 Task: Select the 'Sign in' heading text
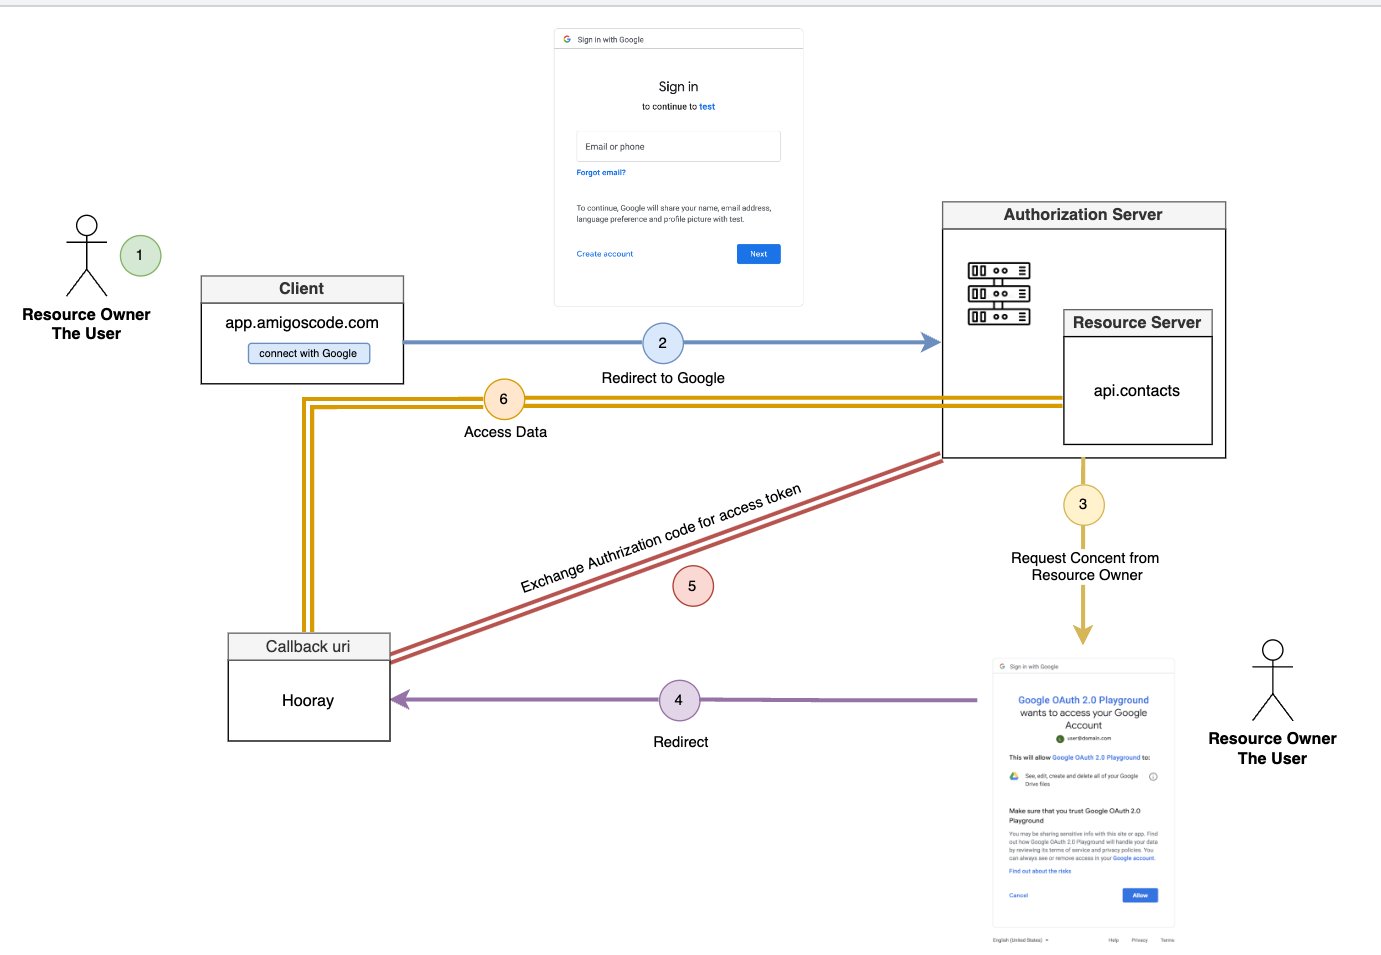tap(678, 87)
